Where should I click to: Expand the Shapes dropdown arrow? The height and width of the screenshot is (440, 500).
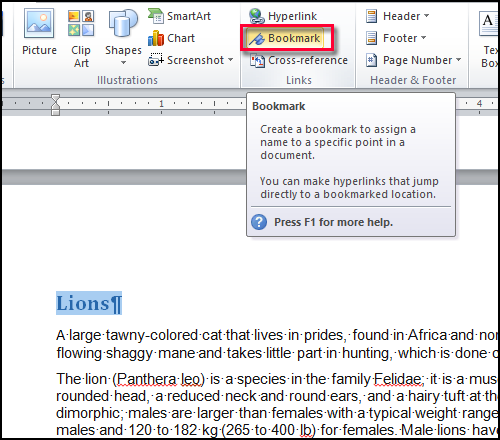(x=123, y=63)
